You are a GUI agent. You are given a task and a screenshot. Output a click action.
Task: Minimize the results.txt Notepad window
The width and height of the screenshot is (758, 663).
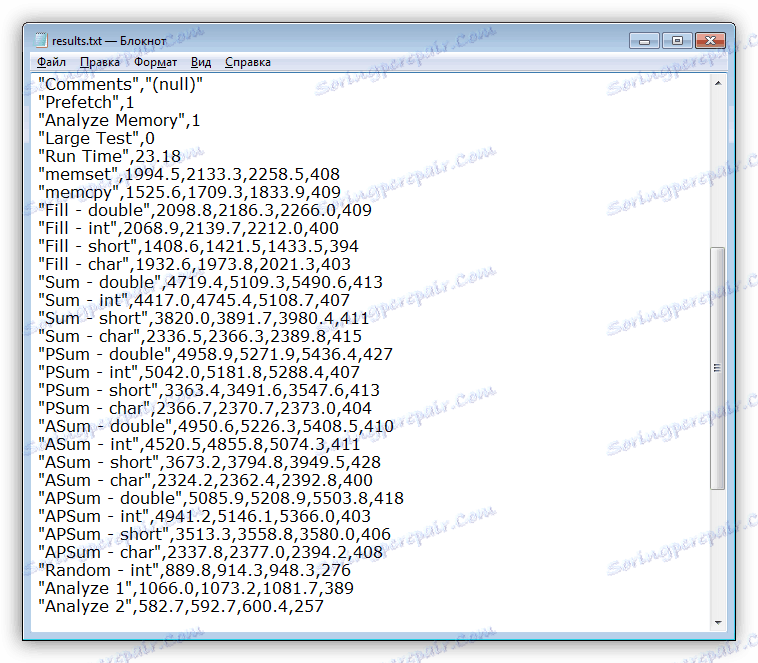644,41
